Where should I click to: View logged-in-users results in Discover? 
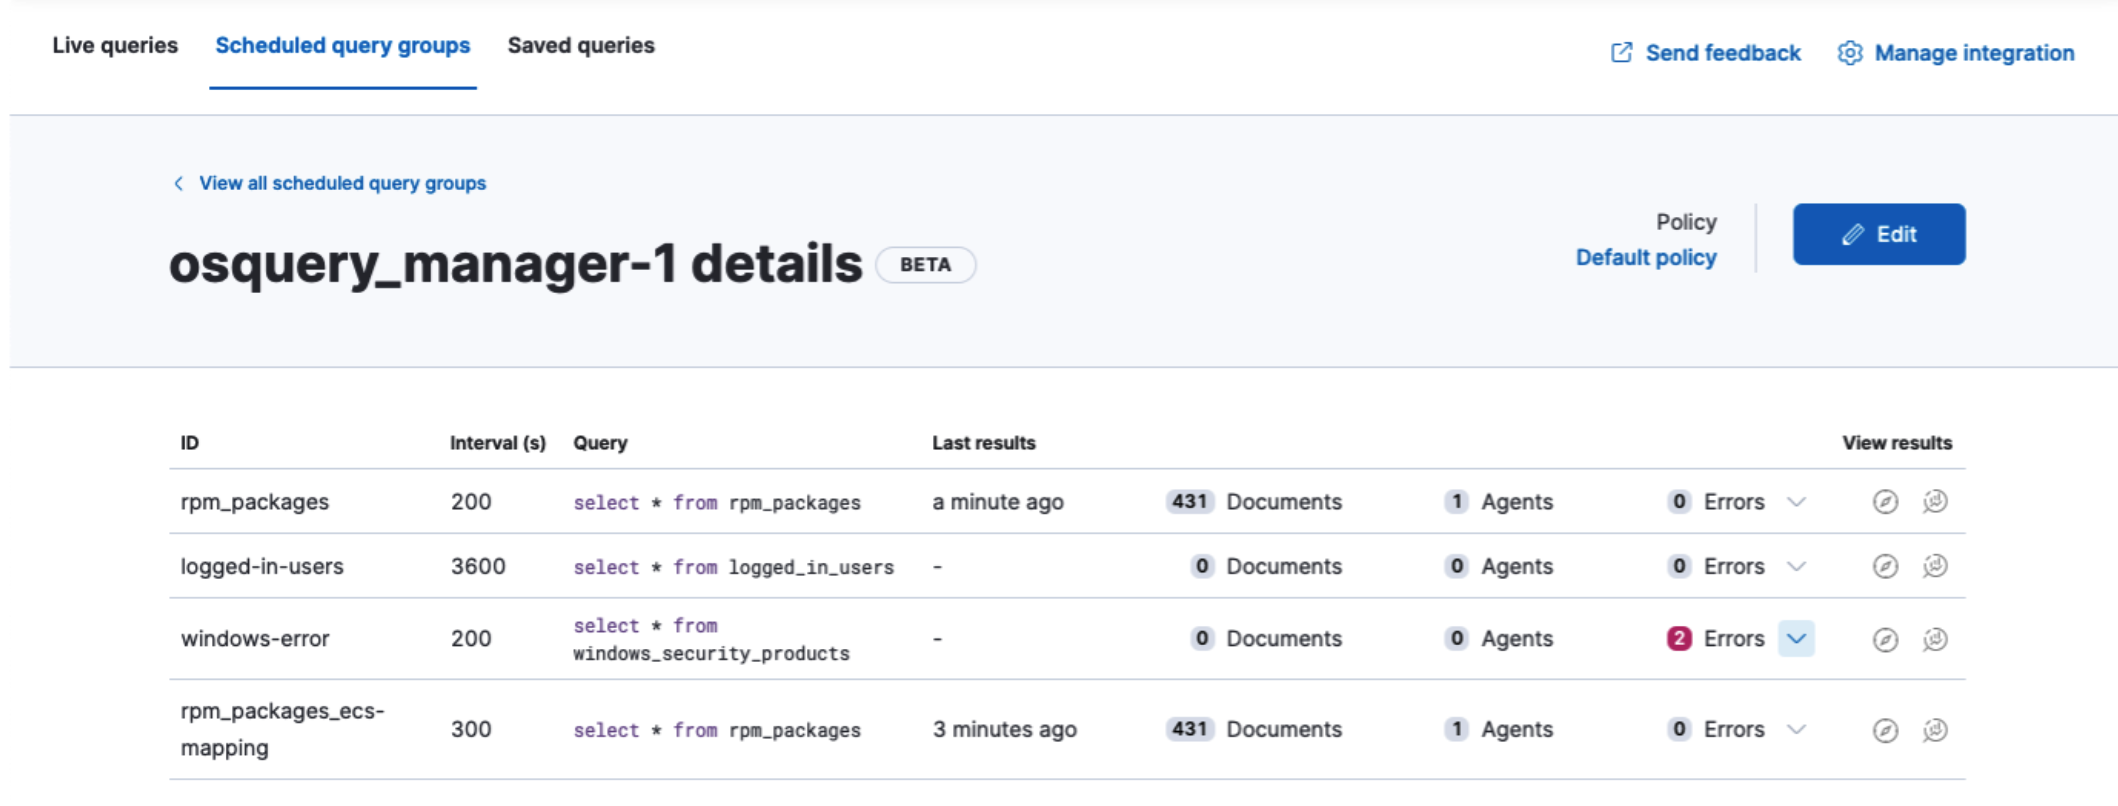coord(1885,567)
